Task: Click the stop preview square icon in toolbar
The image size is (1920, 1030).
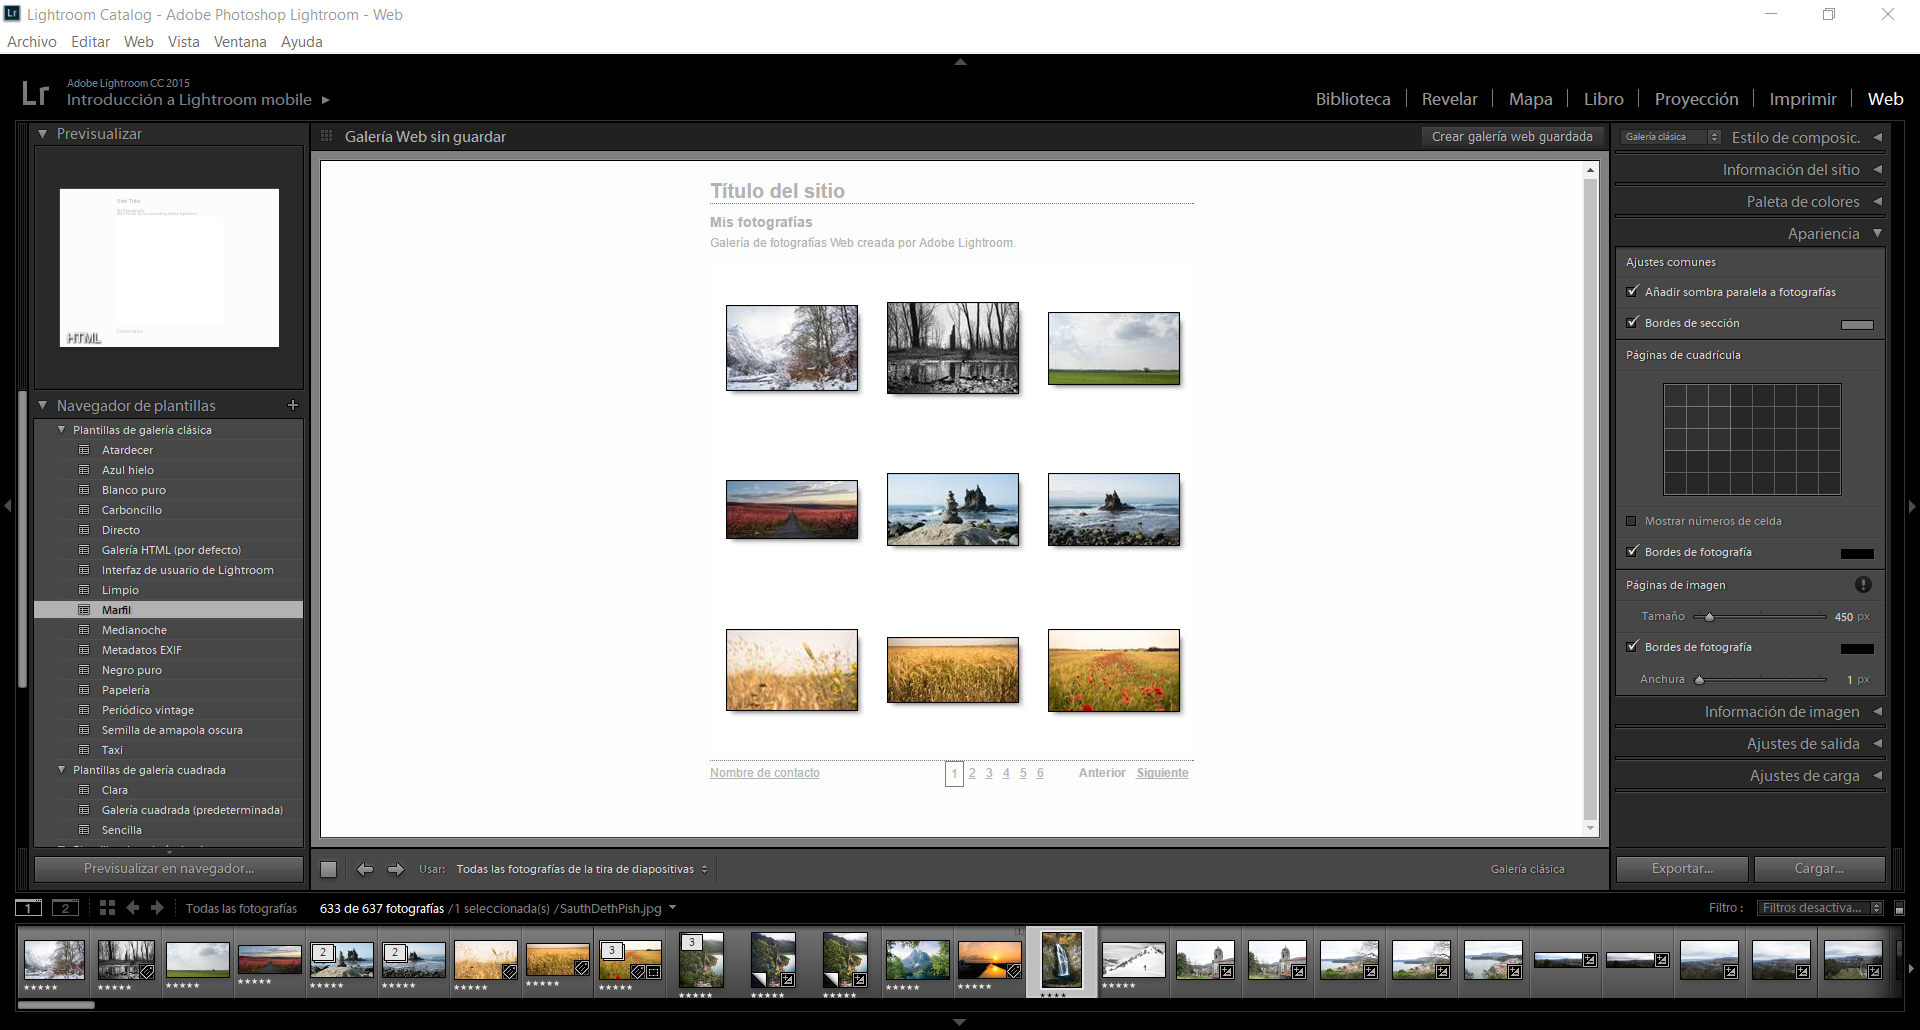Action: pyautogui.click(x=329, y=869)
